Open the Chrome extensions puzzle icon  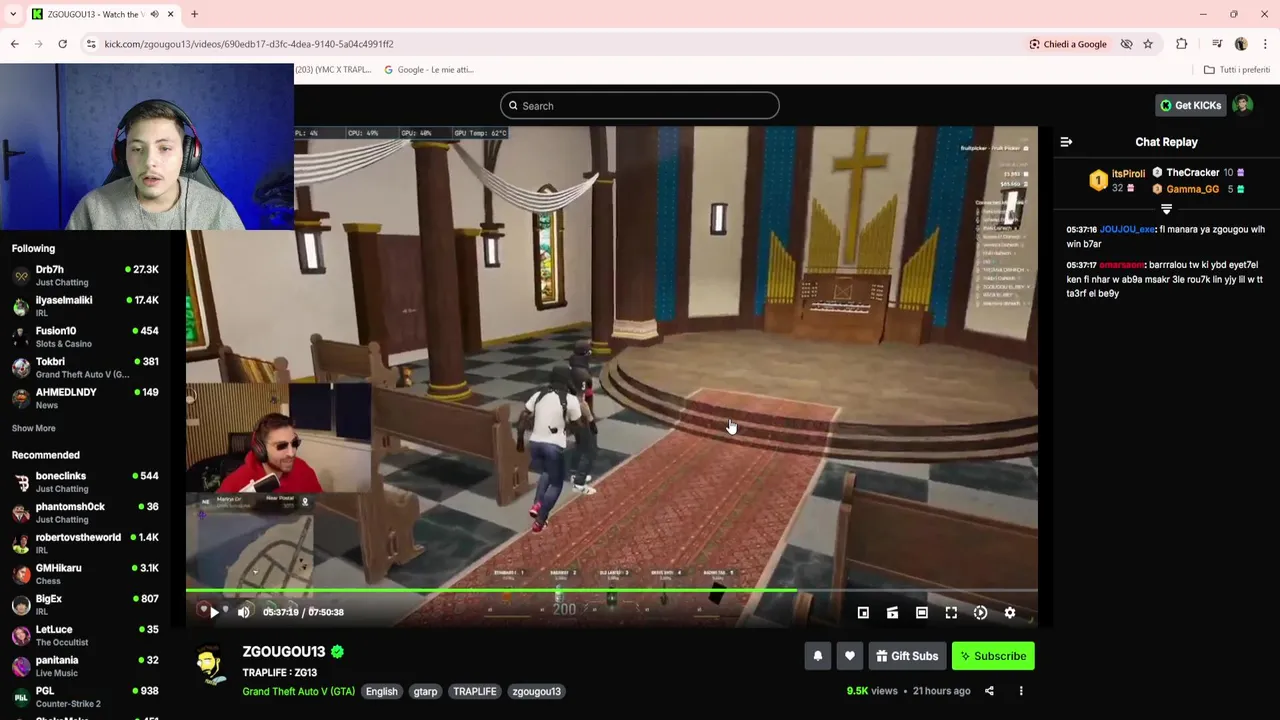[1182, 44]
